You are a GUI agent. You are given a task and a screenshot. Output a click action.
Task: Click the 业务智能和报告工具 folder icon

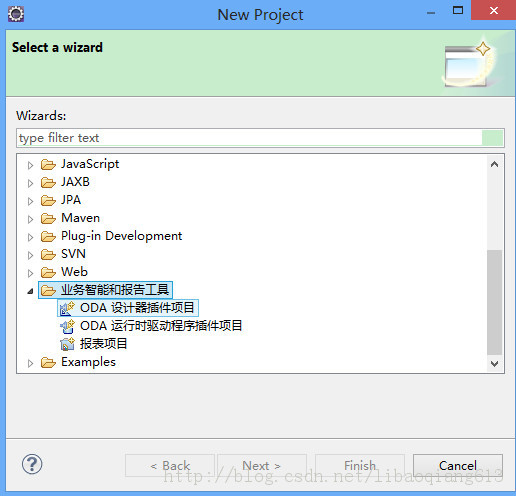point(48,291)
